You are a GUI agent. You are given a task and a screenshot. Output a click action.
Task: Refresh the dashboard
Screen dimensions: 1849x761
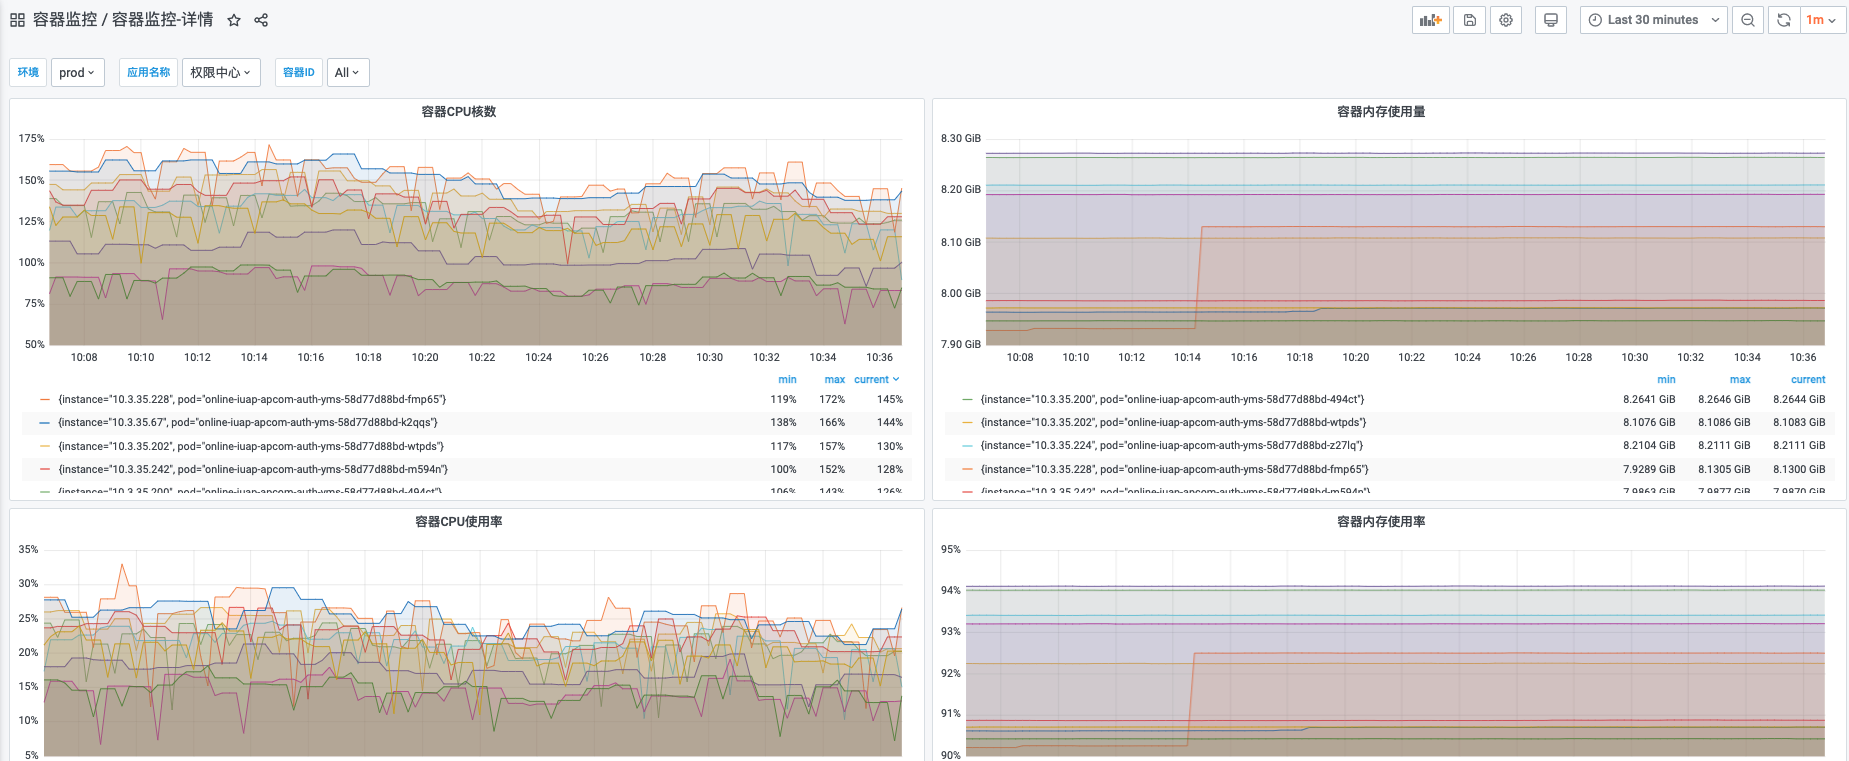click(1783, 20)
